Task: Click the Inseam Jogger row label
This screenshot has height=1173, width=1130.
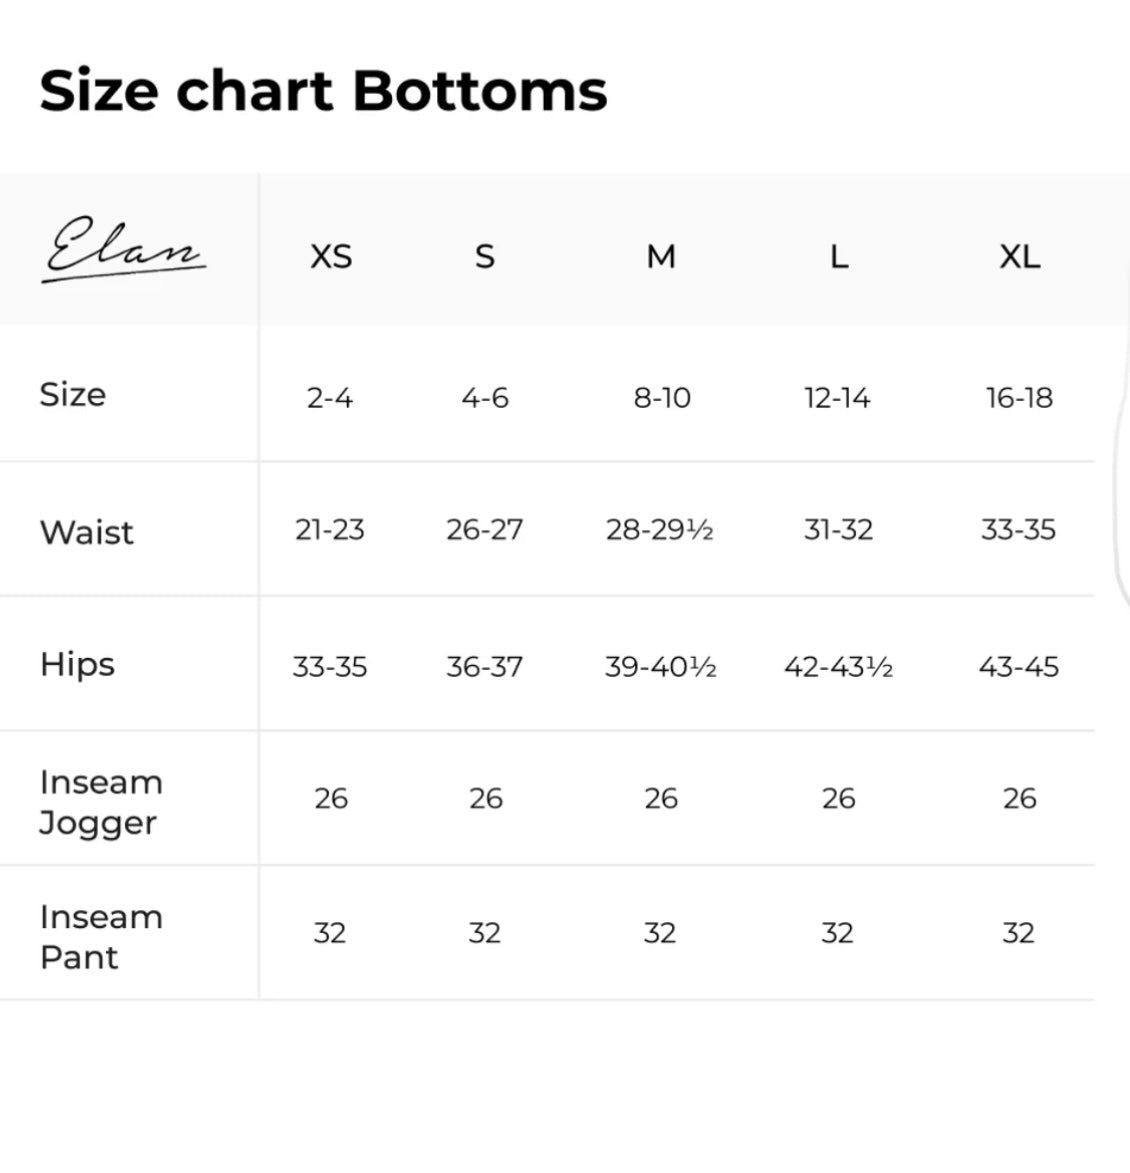Action: (100, 802)
